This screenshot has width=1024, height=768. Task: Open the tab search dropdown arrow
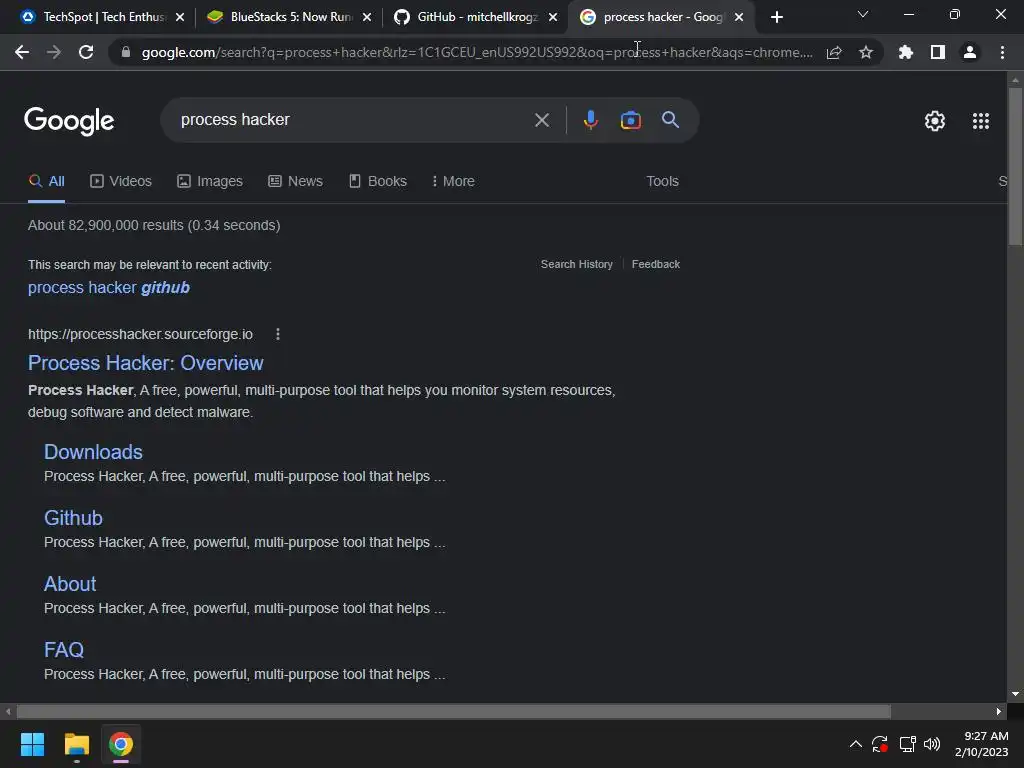(863, 14)
